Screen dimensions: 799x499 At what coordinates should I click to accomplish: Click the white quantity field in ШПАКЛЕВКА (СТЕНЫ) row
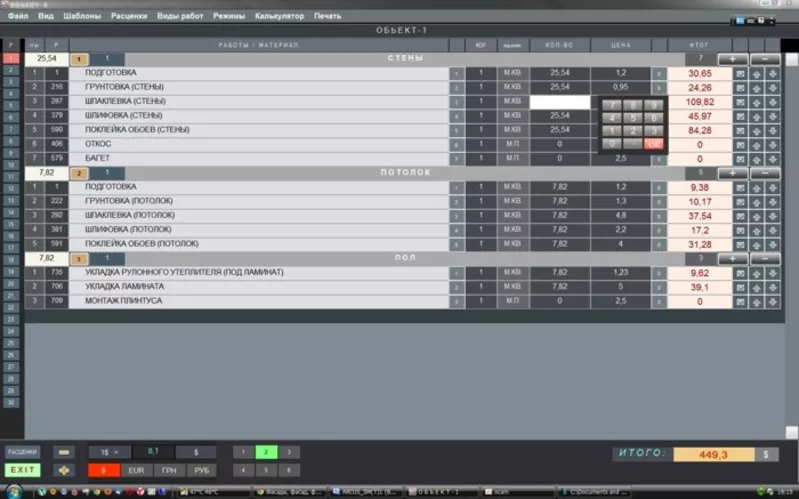(x=560, y=102)
